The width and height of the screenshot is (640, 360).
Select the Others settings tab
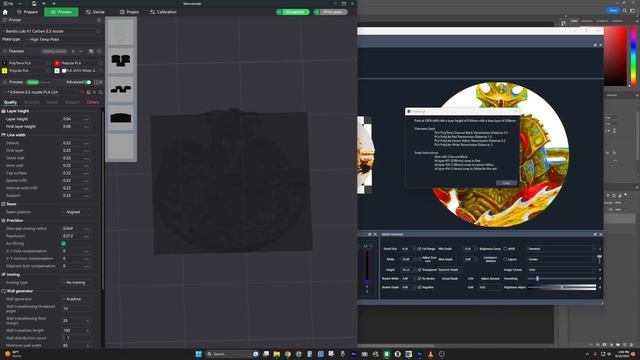[x=93, y=102]
